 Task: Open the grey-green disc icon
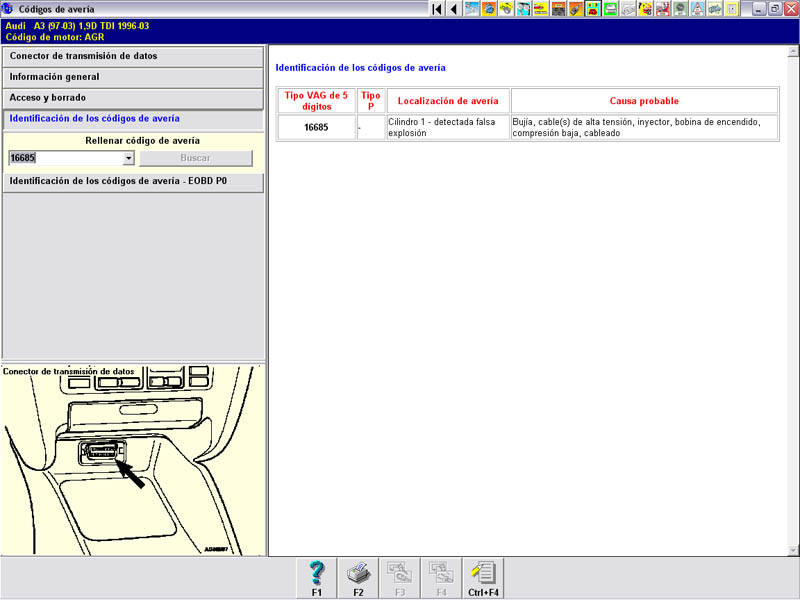pyautogui.click(x=680, y=9)
